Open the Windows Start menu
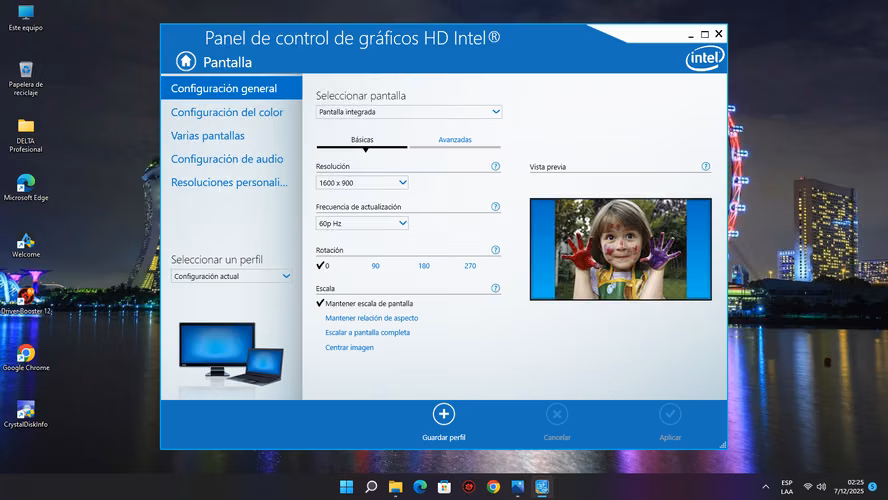The width and height of the screenshot is (888, 500). pyautogui.click(x=347, y=486)
